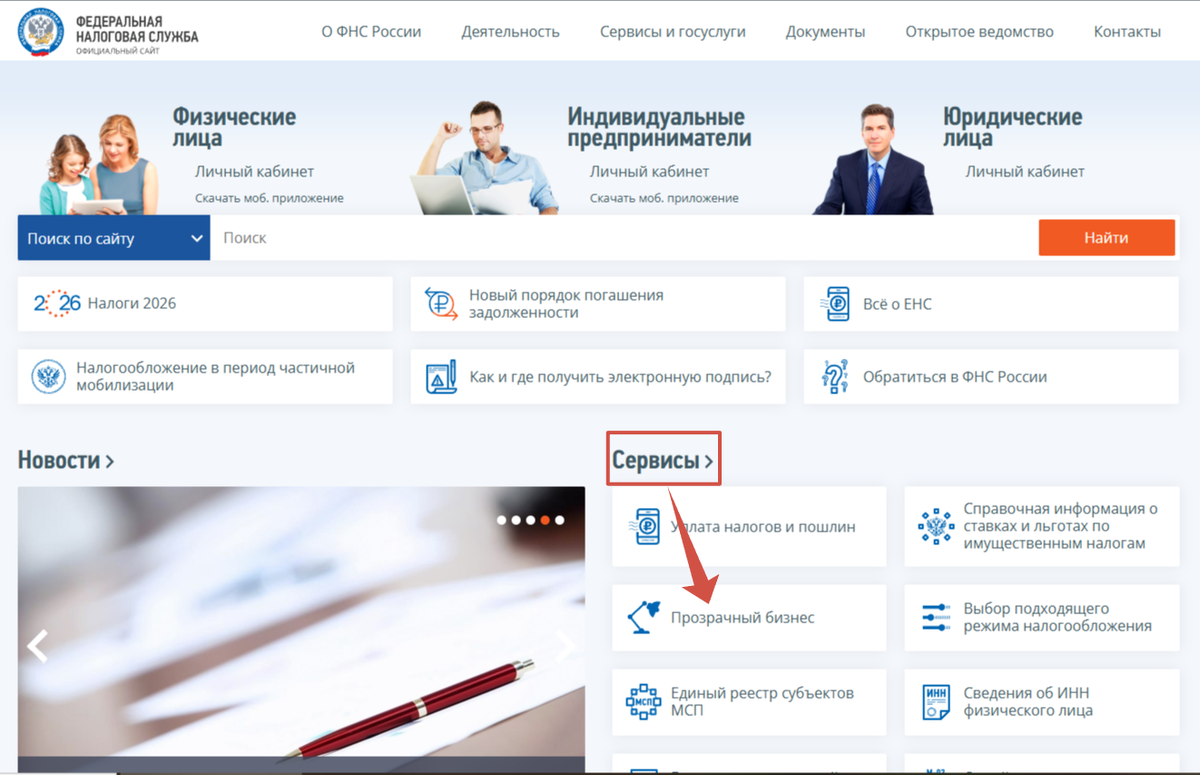Open the Документы menu item
The width and height of the screenshot is (1200, 775).
click(826, 31)
